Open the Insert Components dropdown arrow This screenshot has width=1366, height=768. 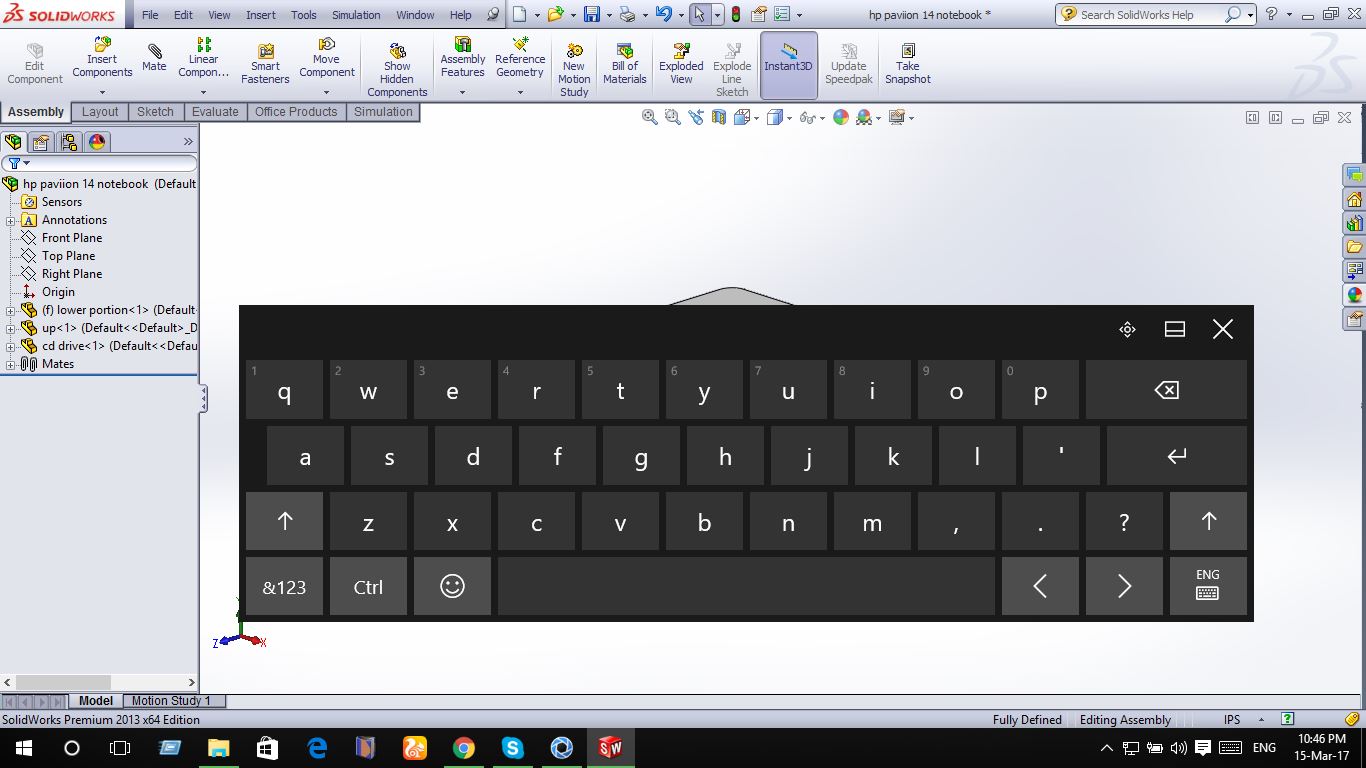coord(102,92)
